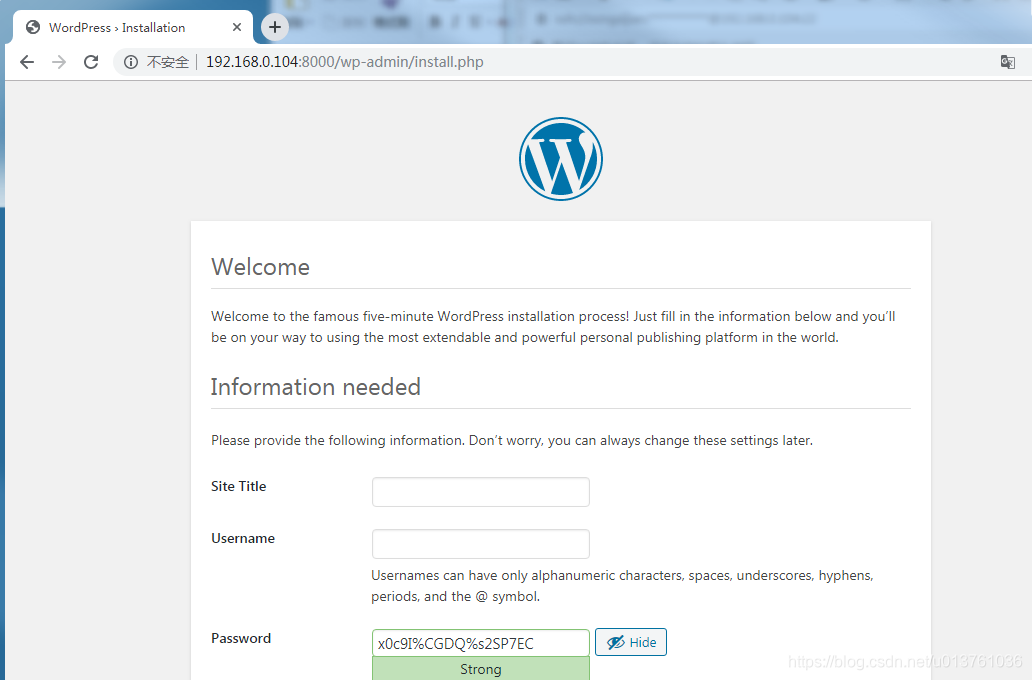The image size is (1032, 680).
Task: Reload the WordPress installation page
Action: (91, 62)
